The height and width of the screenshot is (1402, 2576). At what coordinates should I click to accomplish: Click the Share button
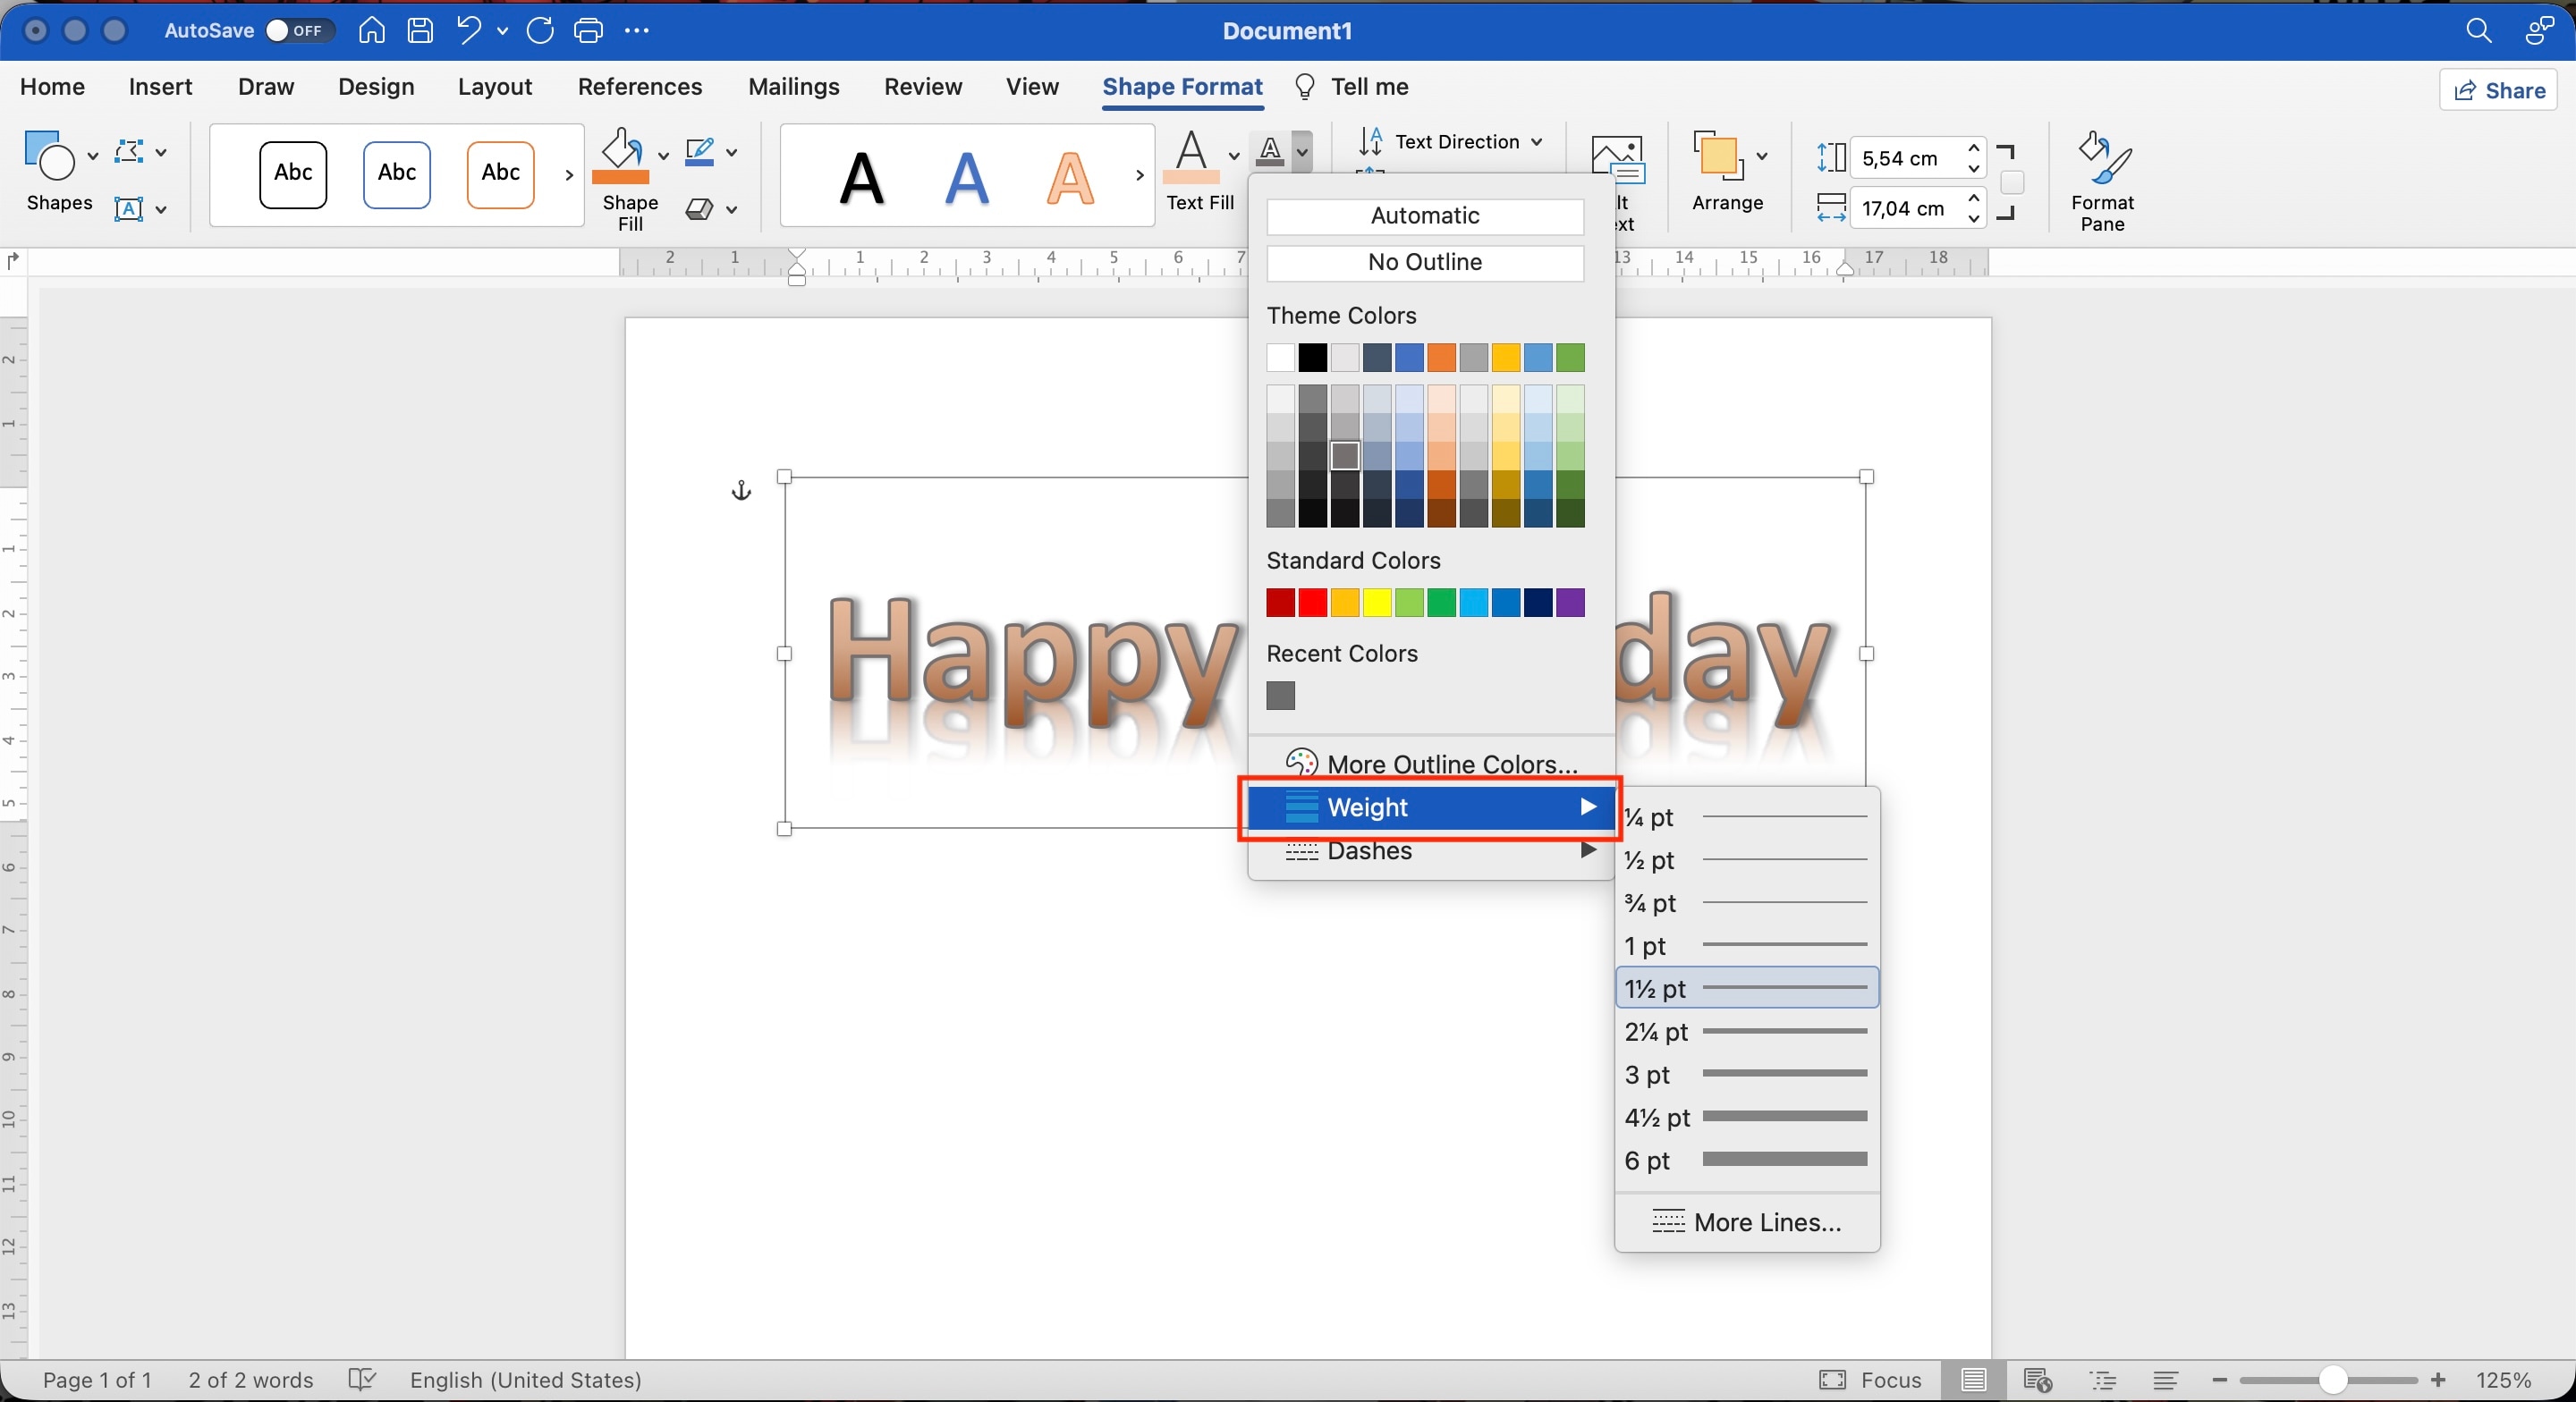[x=2498, y=90]
